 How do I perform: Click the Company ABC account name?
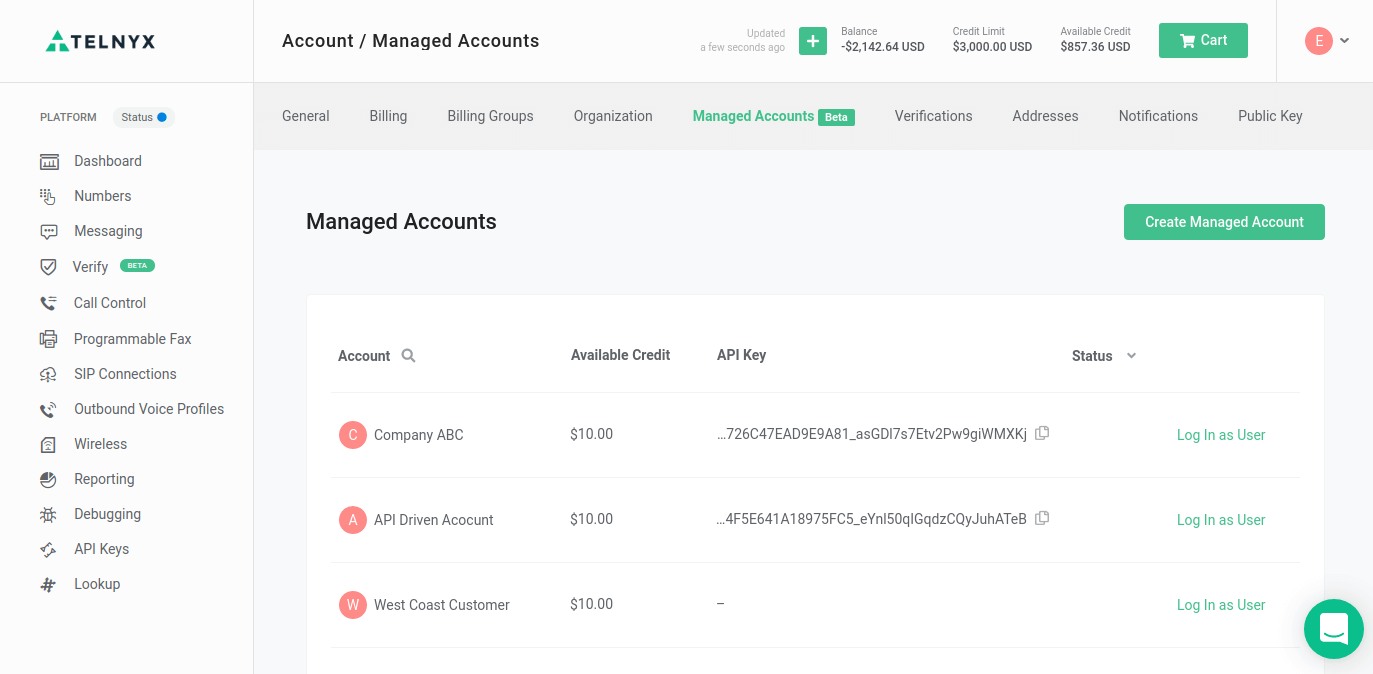pos(419,435)
